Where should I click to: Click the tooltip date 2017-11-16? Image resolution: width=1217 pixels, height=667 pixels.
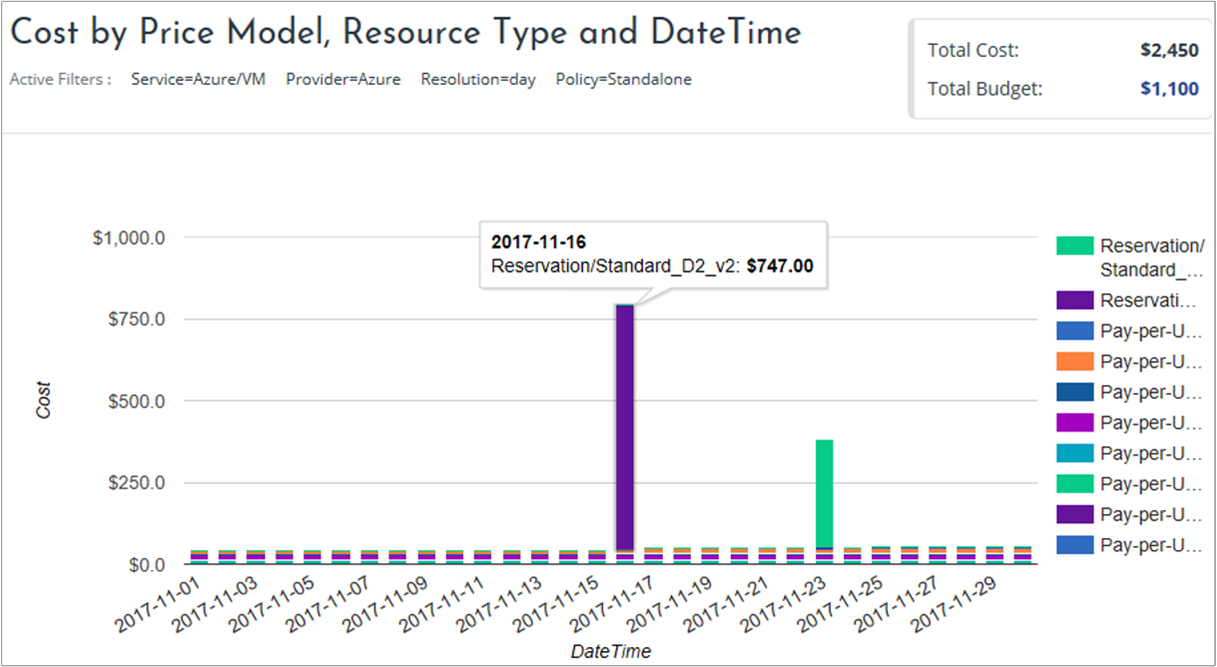[539, 243]
